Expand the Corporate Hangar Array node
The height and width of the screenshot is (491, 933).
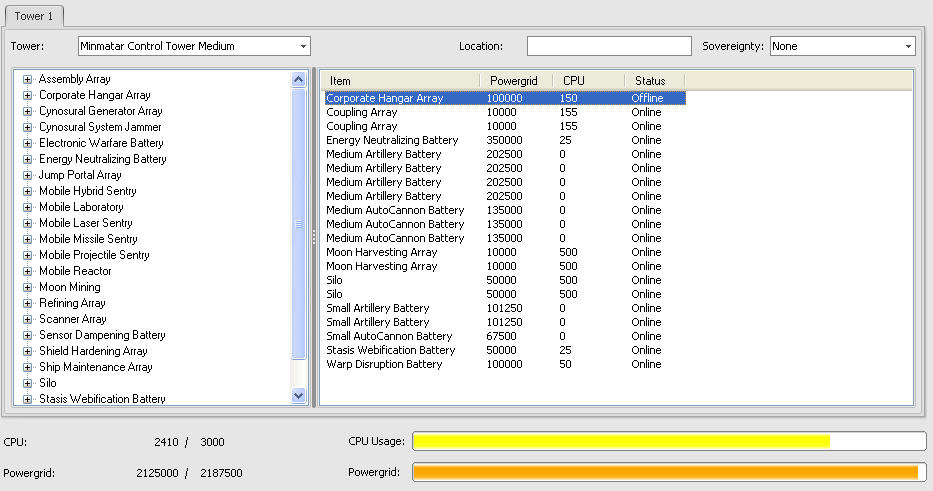(x=28, y=95)
